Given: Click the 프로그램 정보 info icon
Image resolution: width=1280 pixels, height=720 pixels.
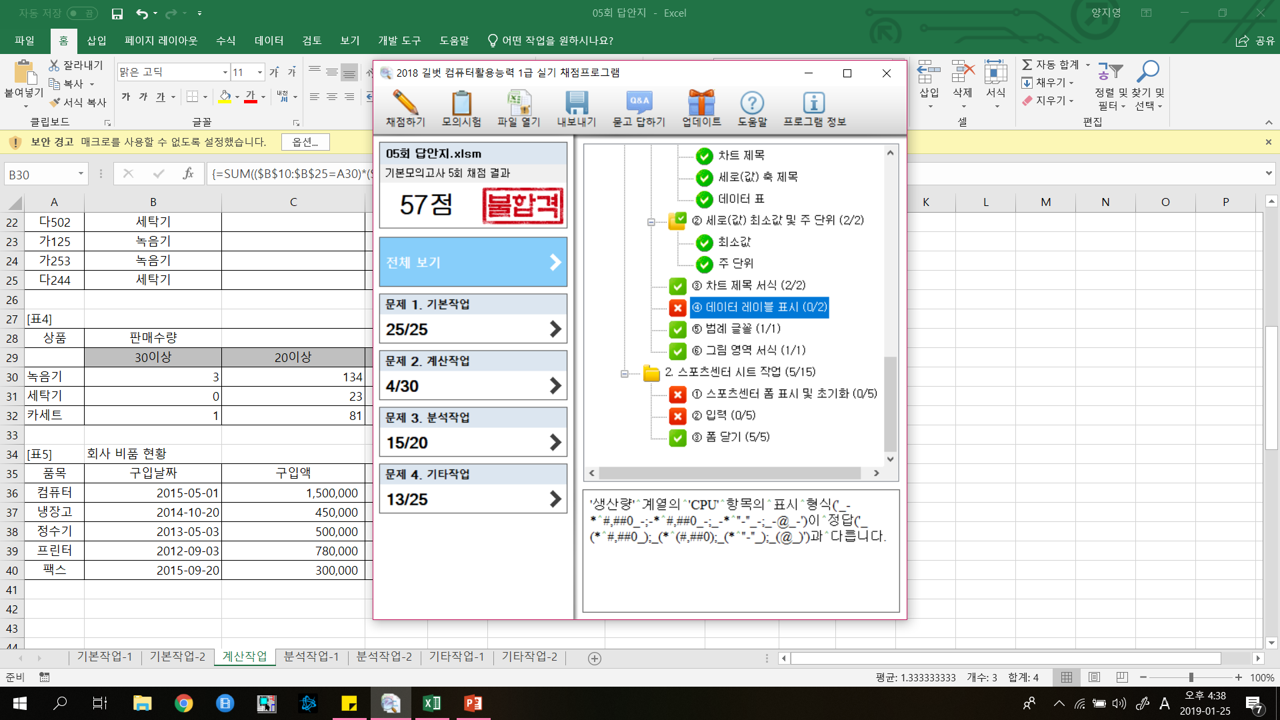Looking at the screenshot, I should point(814,107).
